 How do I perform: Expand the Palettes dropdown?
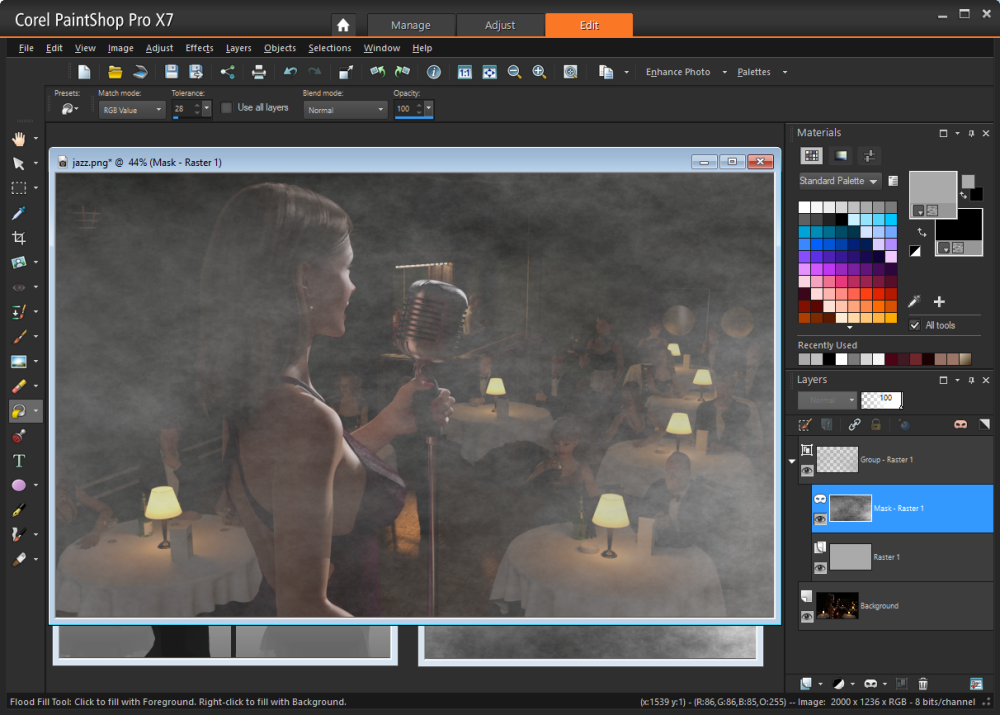pyautogui.click(x=784, y=72)
